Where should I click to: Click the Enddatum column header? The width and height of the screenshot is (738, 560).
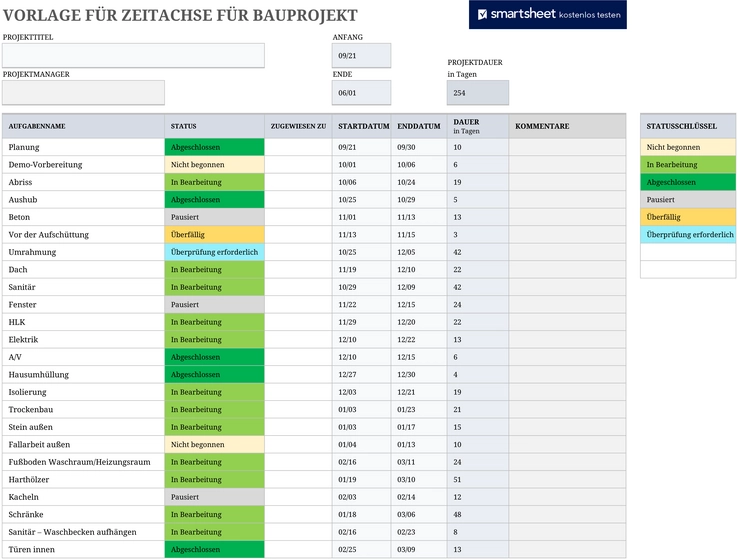[419, 126]
